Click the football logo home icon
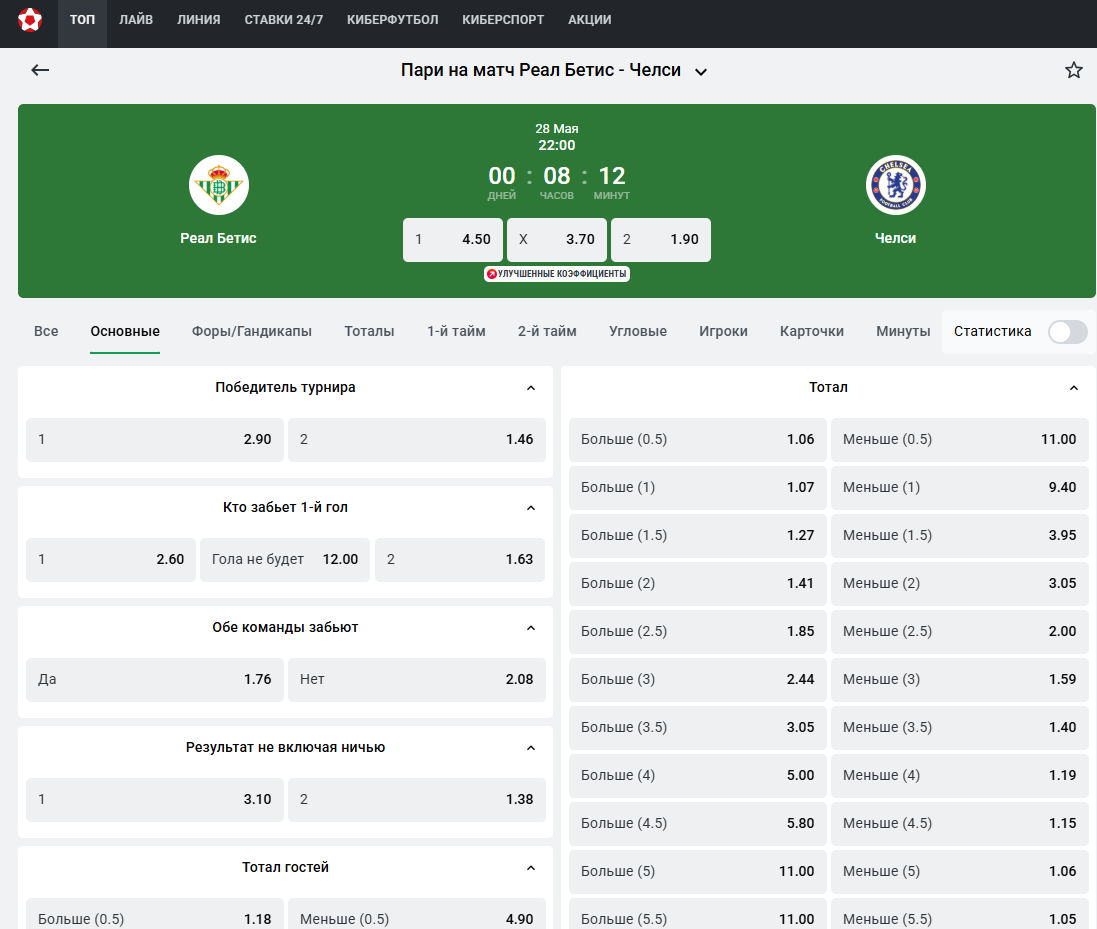 (x=30, y=20)
